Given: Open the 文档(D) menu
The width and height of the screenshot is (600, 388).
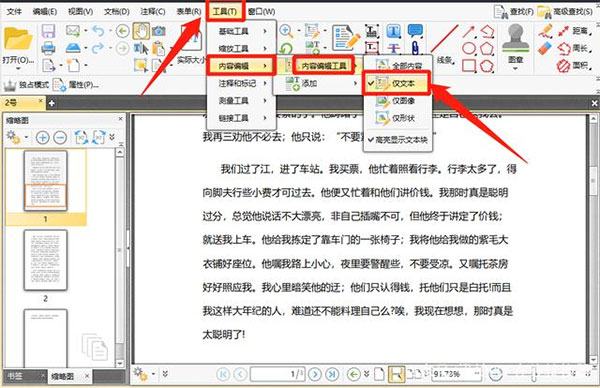Looking at the screenshot, I should 117,11.
